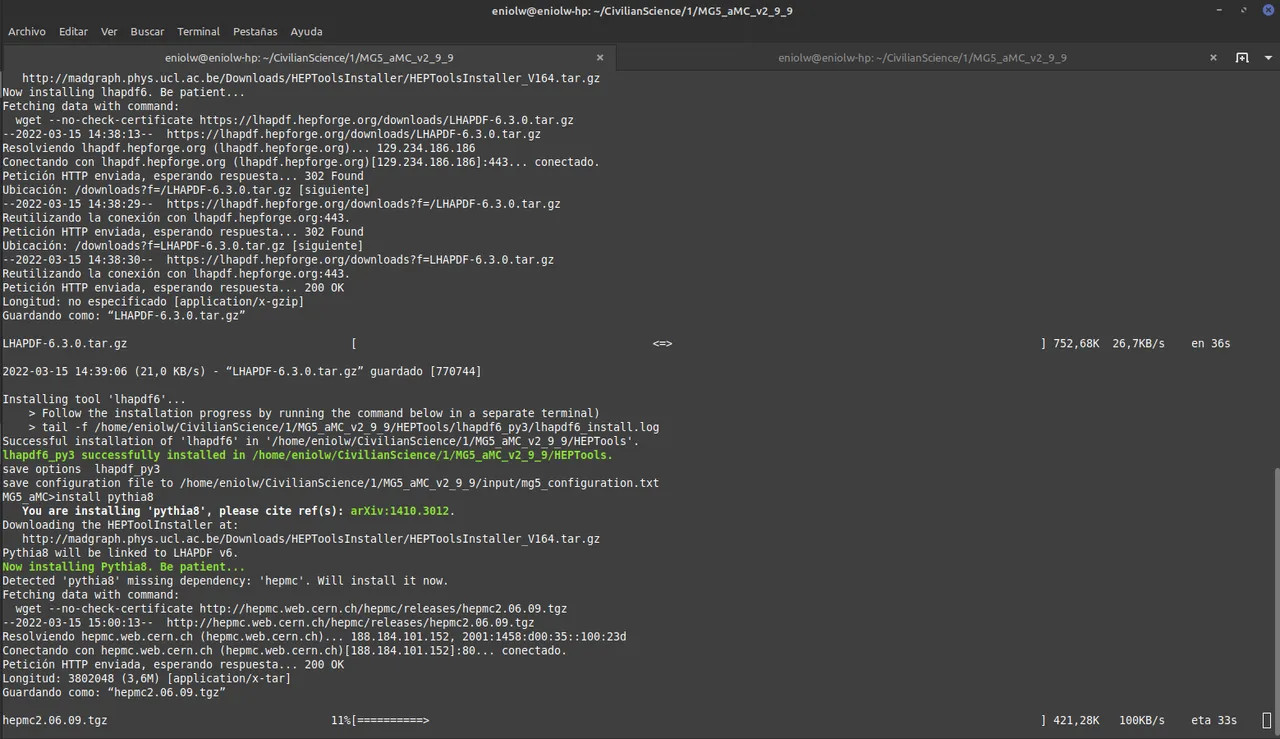Viewport: 1280px width, 739px height.
Task: Click the 'save configuration file to' line
Action: pyautogui.click(x=330, y=483)
